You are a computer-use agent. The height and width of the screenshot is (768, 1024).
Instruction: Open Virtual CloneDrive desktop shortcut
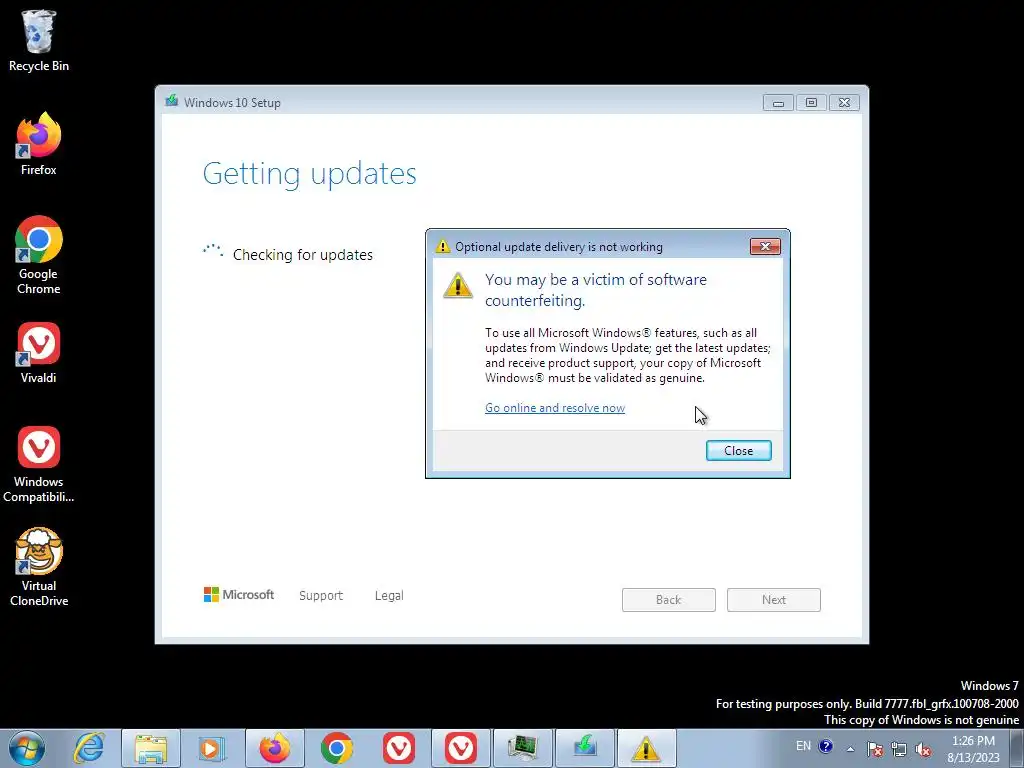39,567
